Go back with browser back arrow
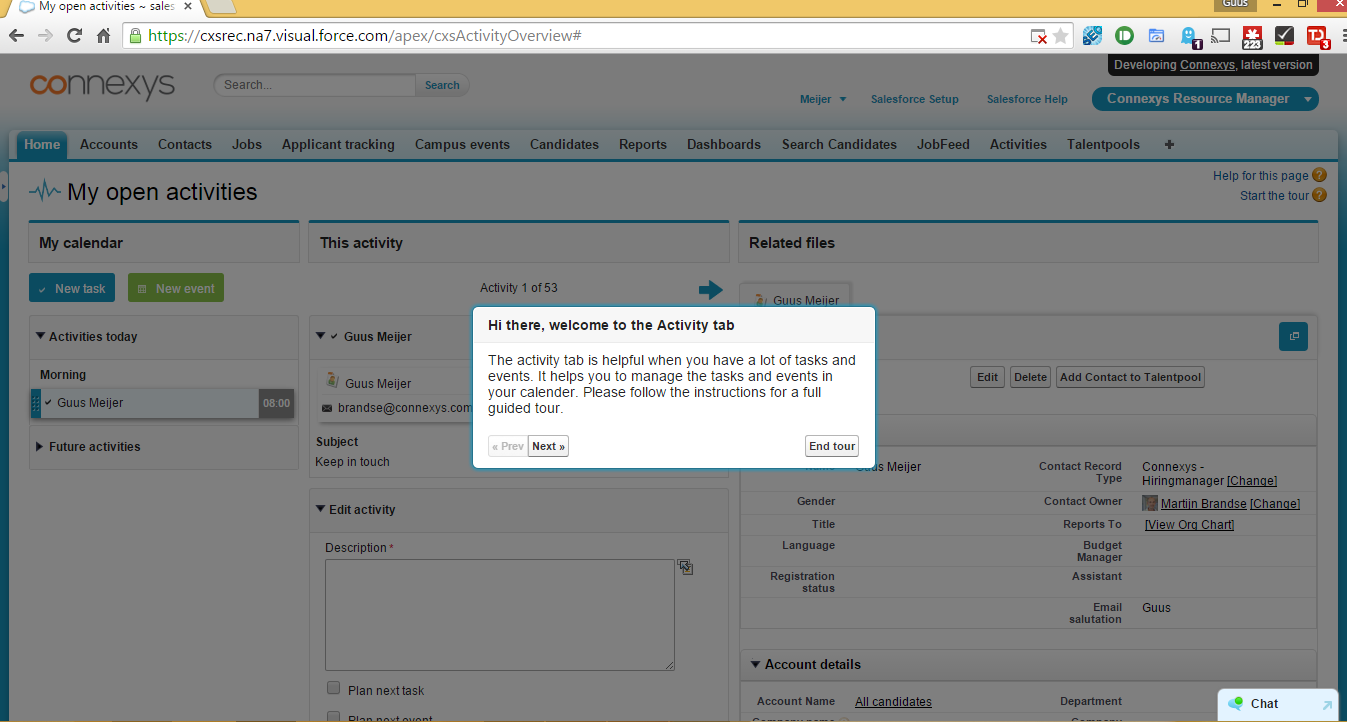This screenshot has height=722, width=1347. pos(16,36)
